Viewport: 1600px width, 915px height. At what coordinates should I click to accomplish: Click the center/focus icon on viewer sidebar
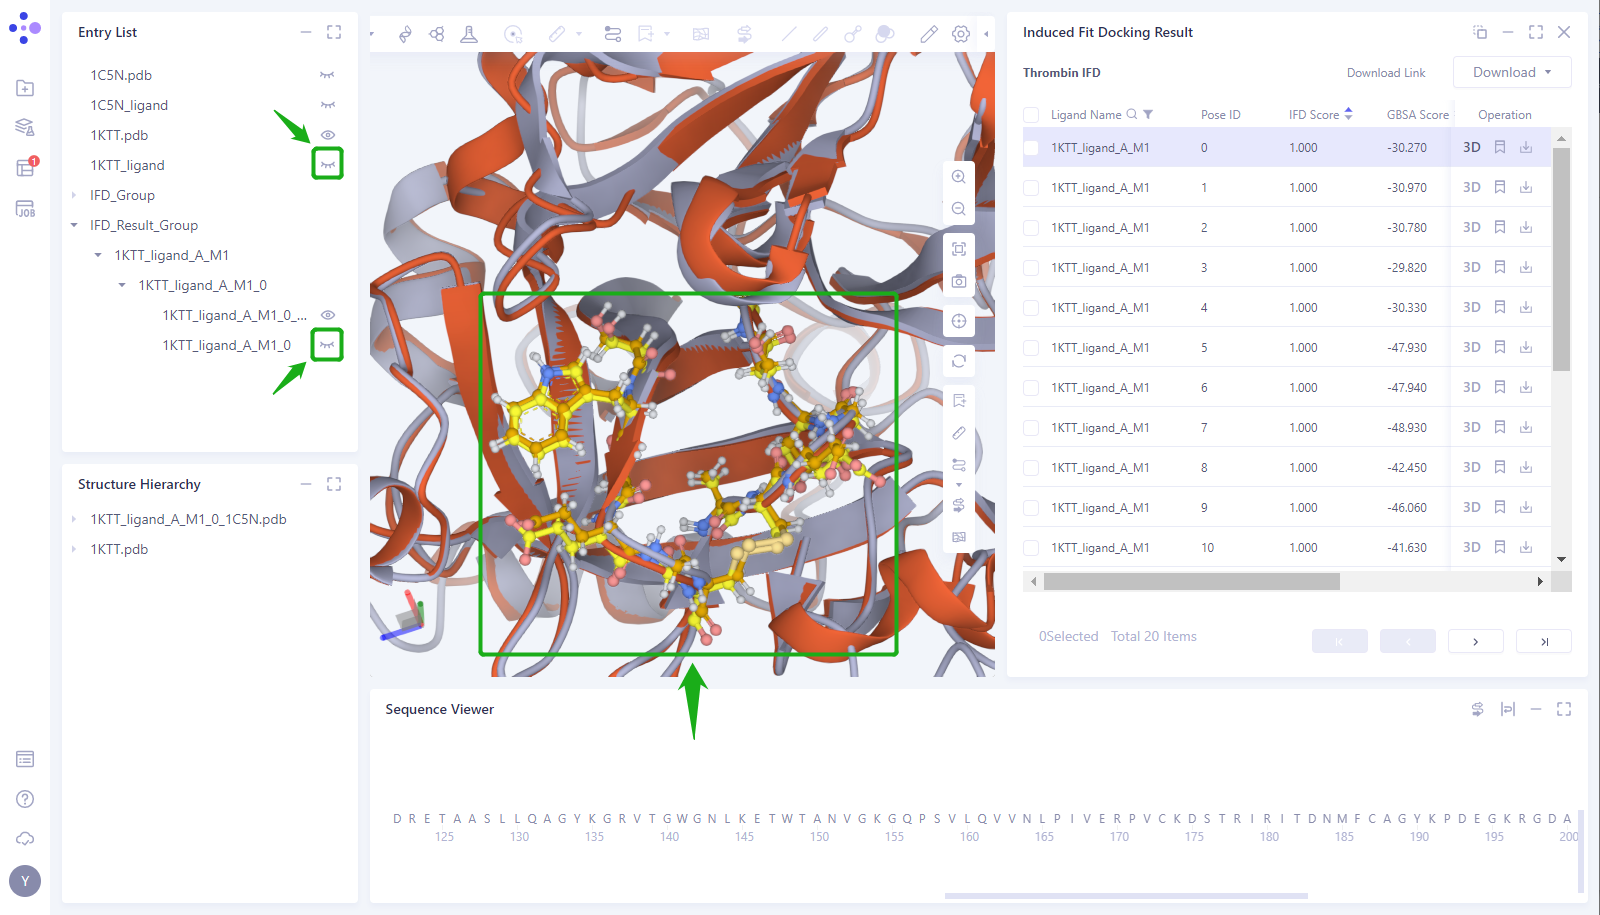pyautogui.click(x=958, y=321)
